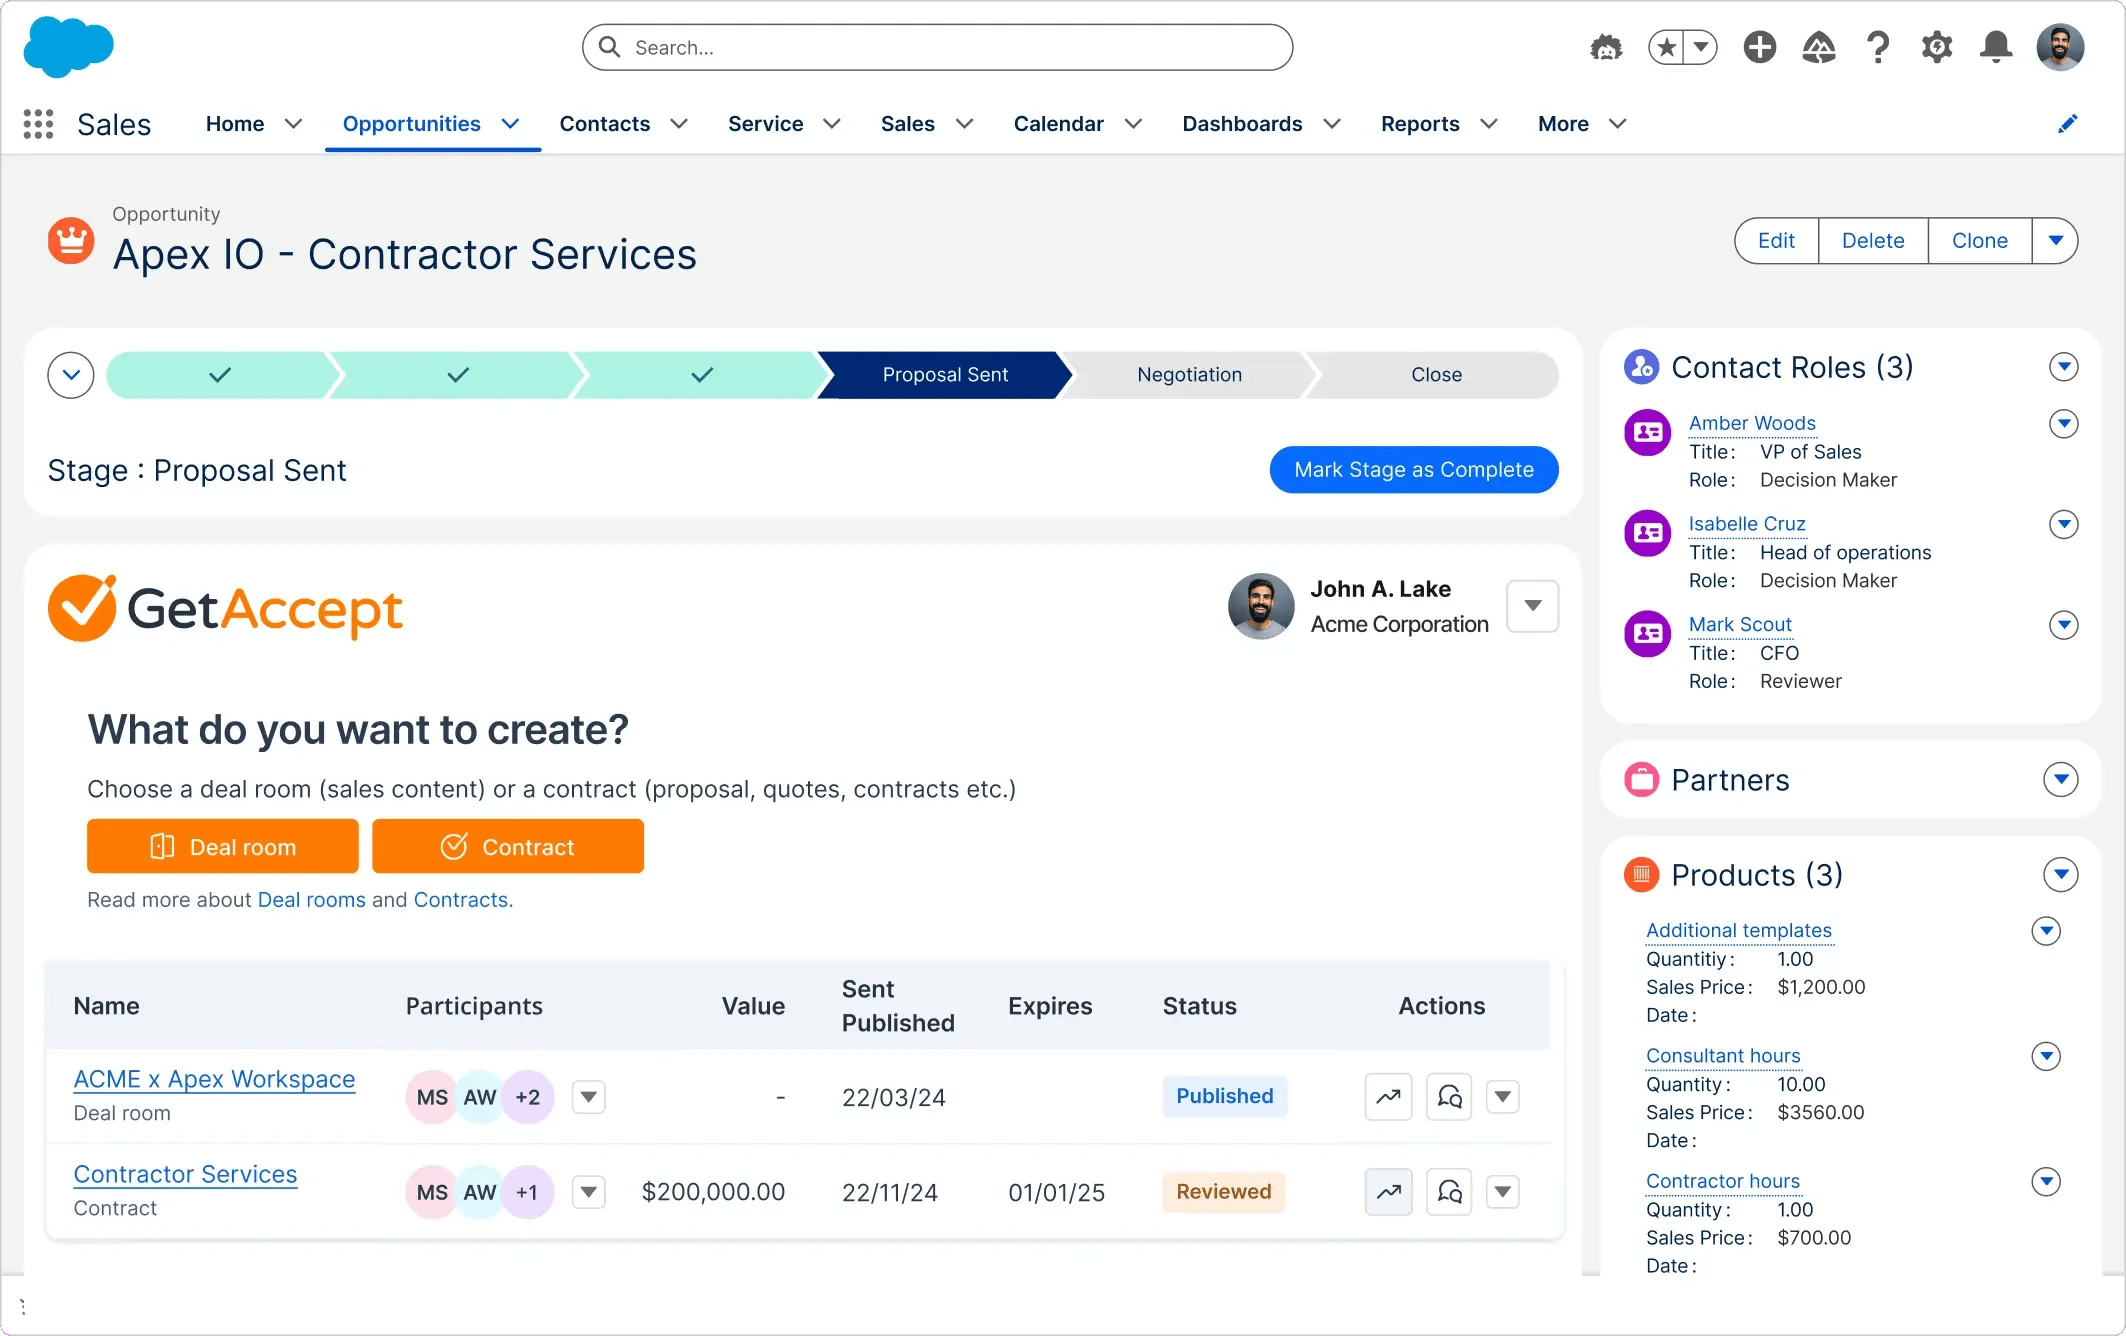Click the Products panel icon
Viewport: 2126px width, 1336px height.
(x=1641, y=875)
